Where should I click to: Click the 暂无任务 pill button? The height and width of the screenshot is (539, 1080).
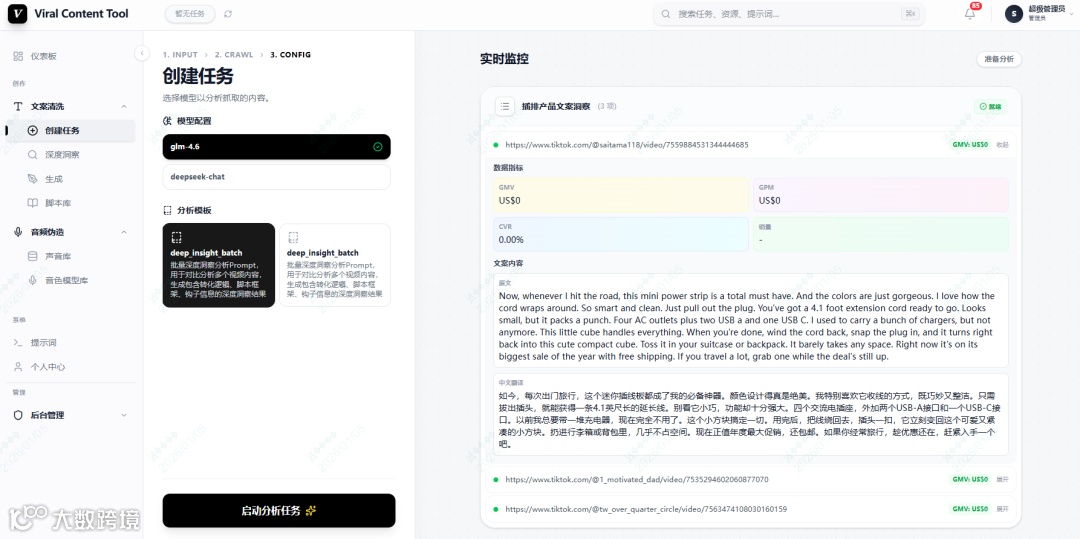point(190,14)
